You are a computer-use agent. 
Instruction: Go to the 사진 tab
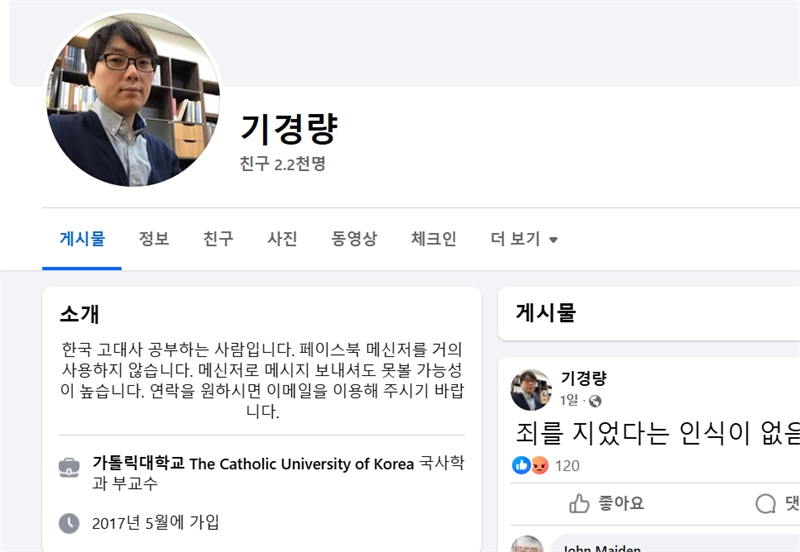click(x=282, y=239)
